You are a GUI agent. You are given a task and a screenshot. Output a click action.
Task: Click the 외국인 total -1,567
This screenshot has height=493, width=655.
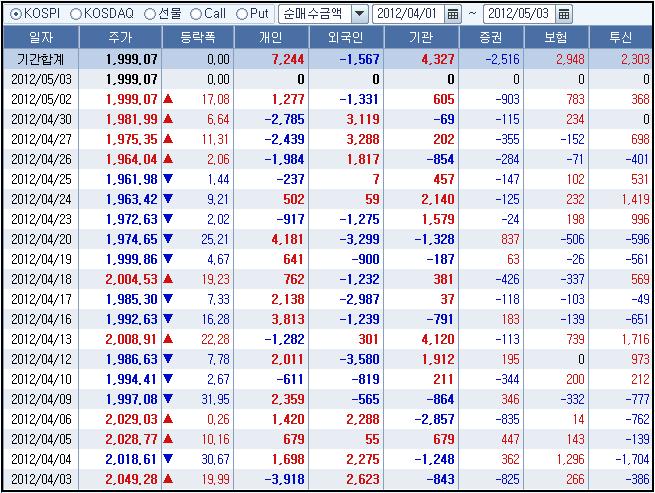pos(359,59)
